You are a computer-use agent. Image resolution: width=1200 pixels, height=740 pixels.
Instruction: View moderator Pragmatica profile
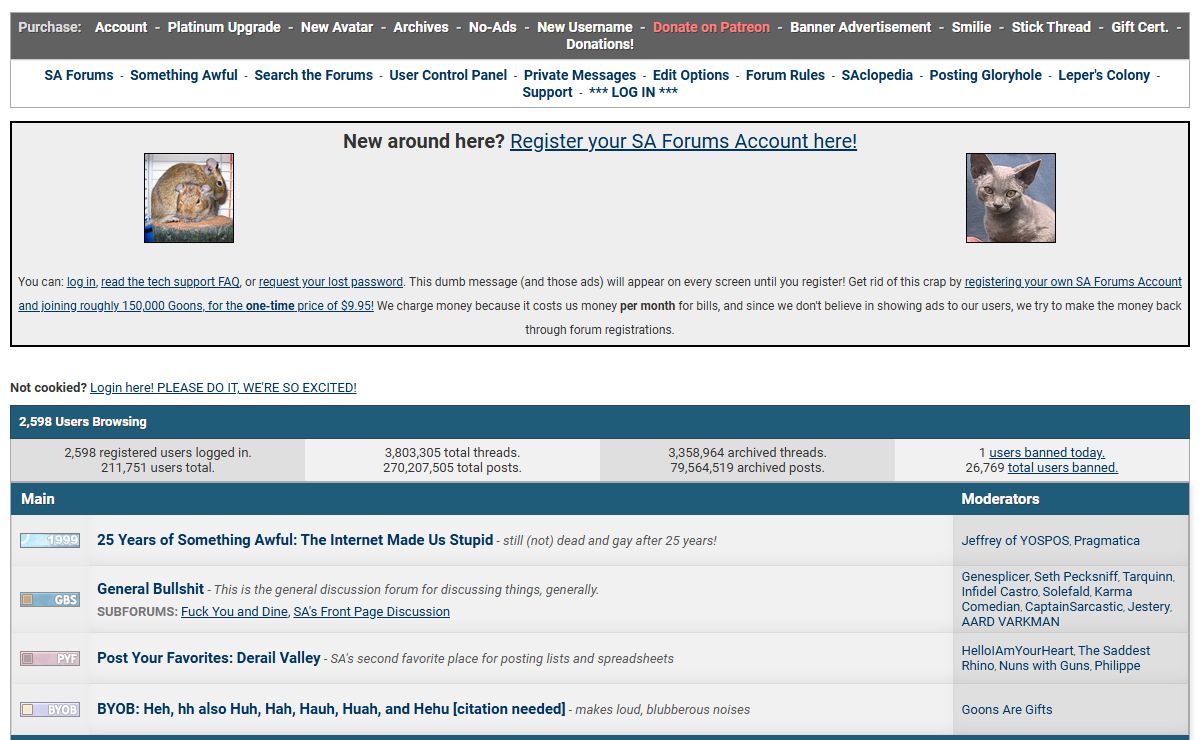coord(1107,540)
